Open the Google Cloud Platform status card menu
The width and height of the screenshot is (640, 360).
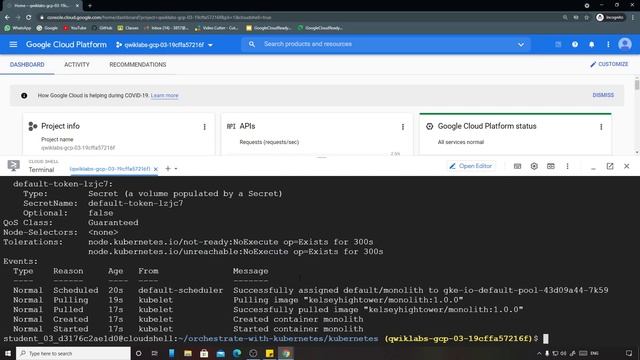point(601,127)
